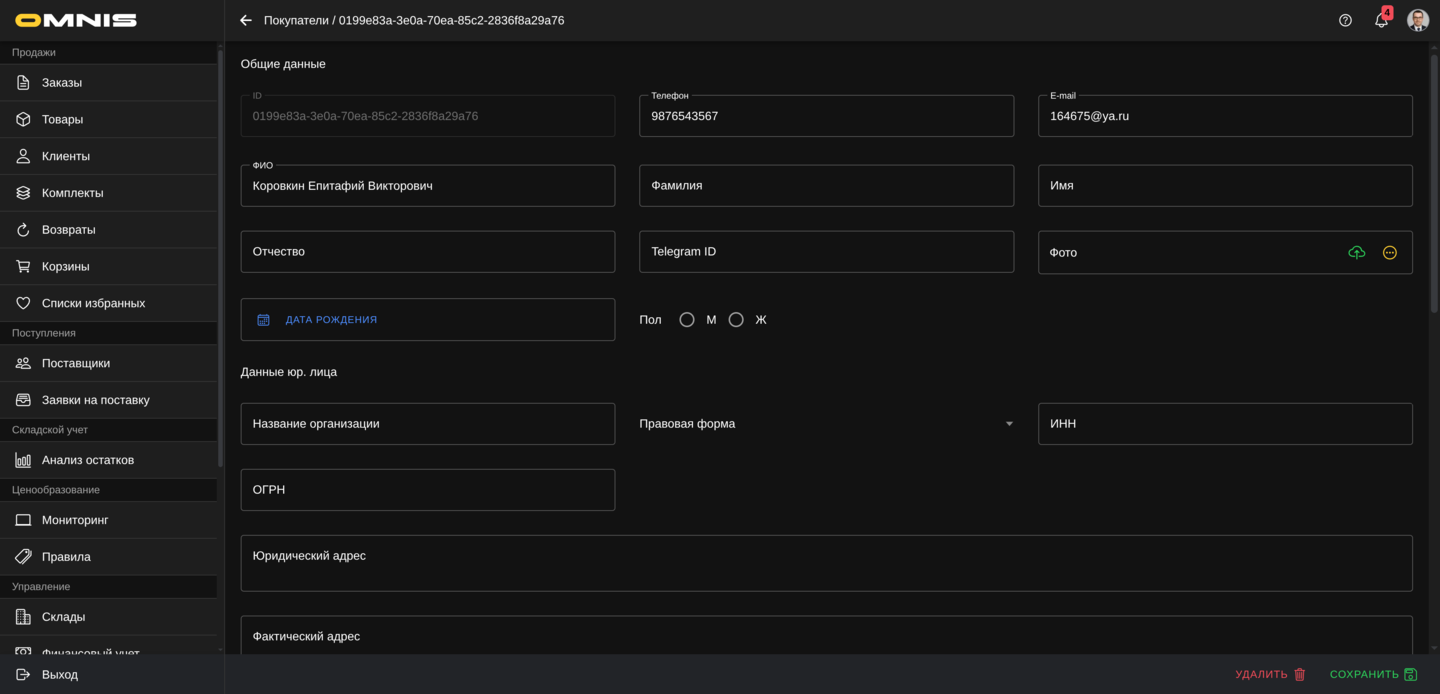Image resolution: width=1440 pixels, height=694 pixels.
Task: Click the back arrow next to Покупатели
Action: tap(246, 20)
